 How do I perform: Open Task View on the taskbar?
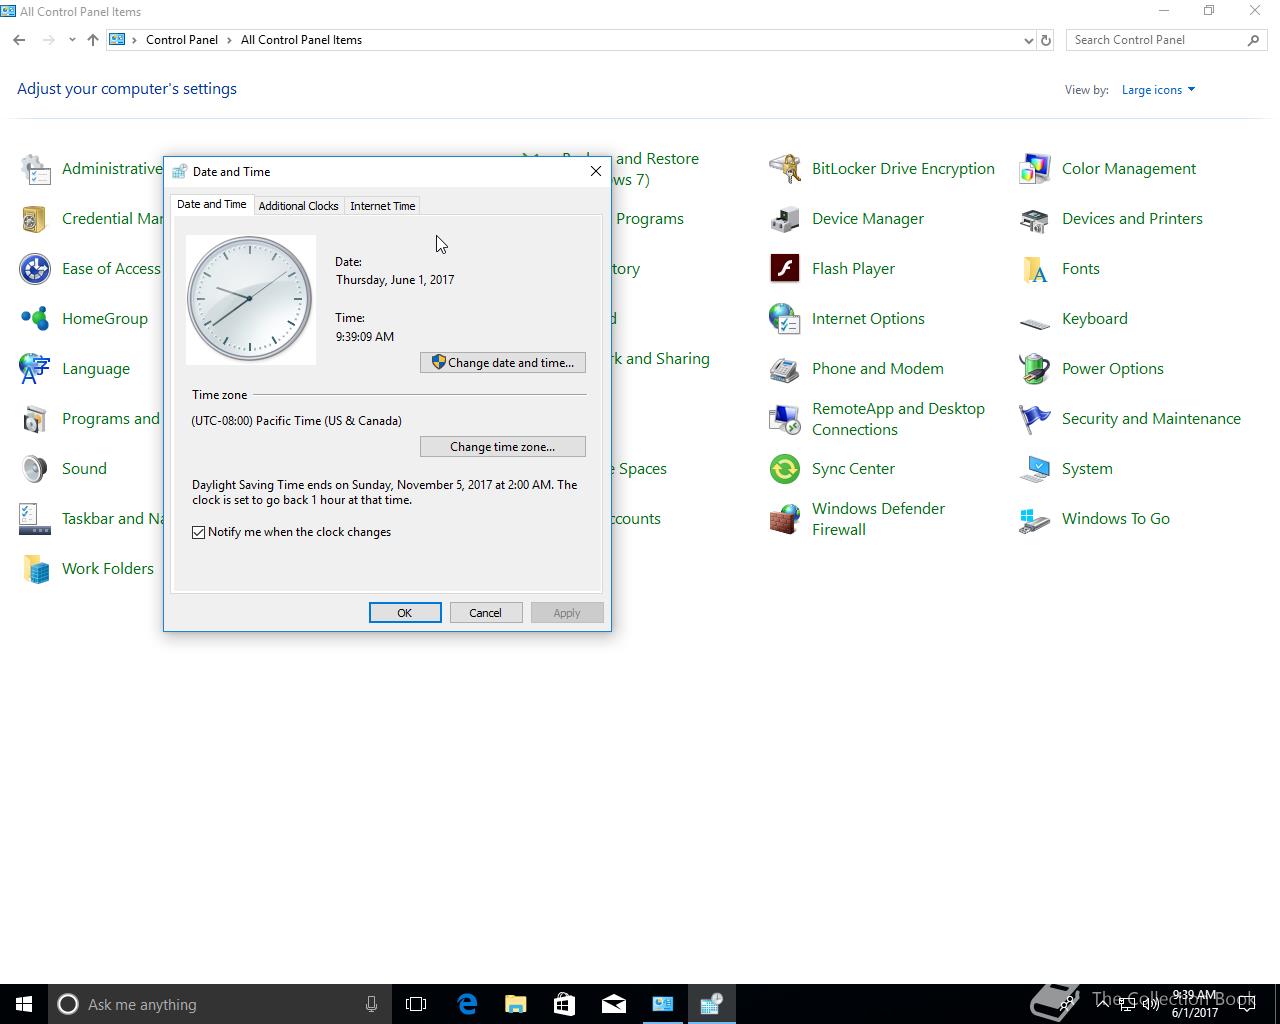click(x=416, y=1004)
